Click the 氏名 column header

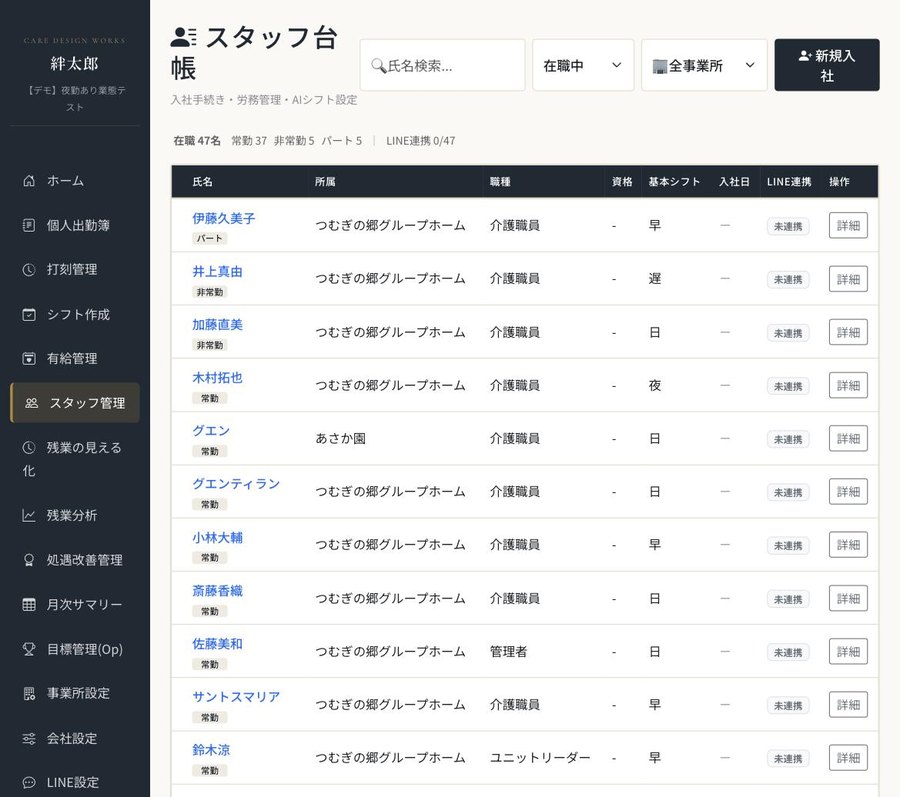coord(202,182)
